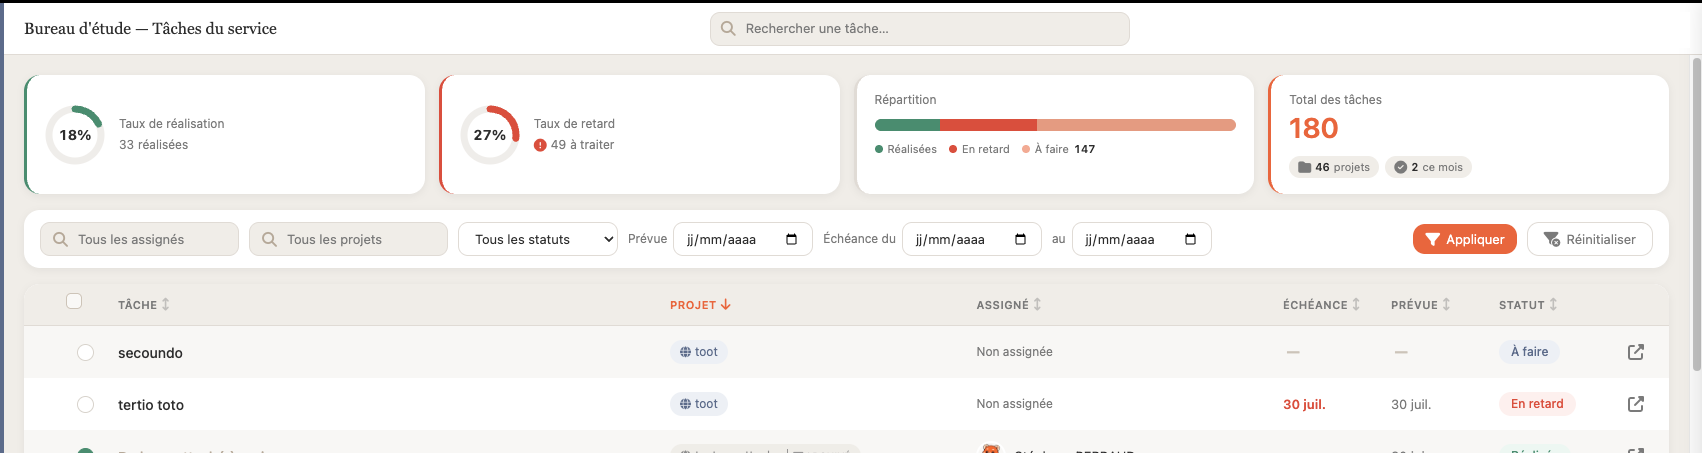Sort table by PRÉVUE column
Viewport: 1702px width, 453px height.
pyautogui.click(x=1421, y=305)
